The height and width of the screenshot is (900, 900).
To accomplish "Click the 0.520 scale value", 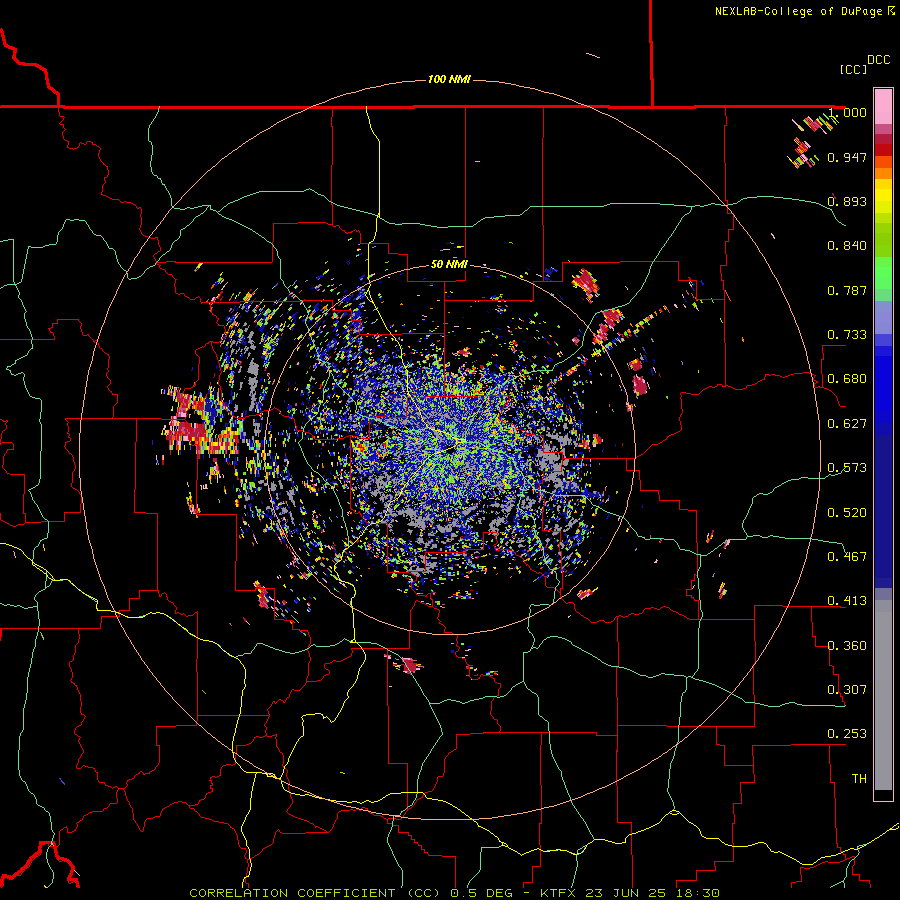I will pos(847,513).
